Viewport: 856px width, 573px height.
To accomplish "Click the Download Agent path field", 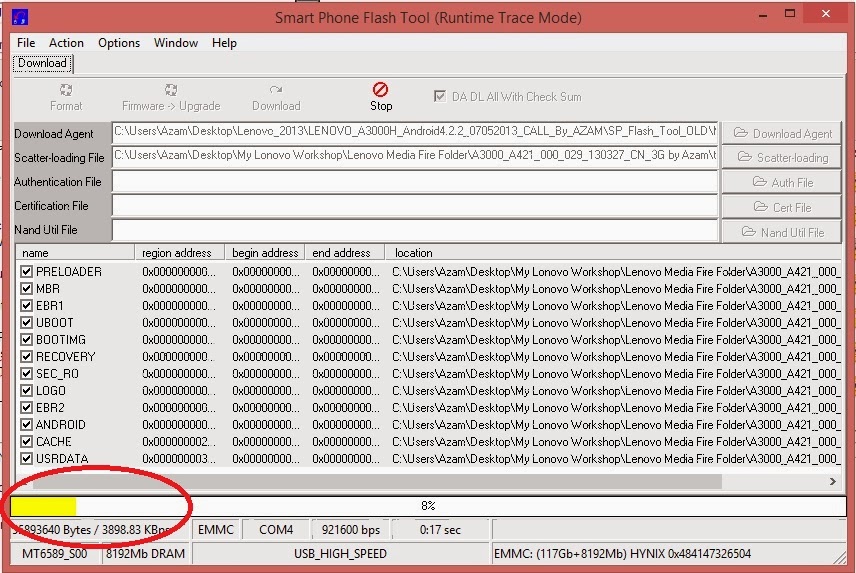I will click(414, 133).
